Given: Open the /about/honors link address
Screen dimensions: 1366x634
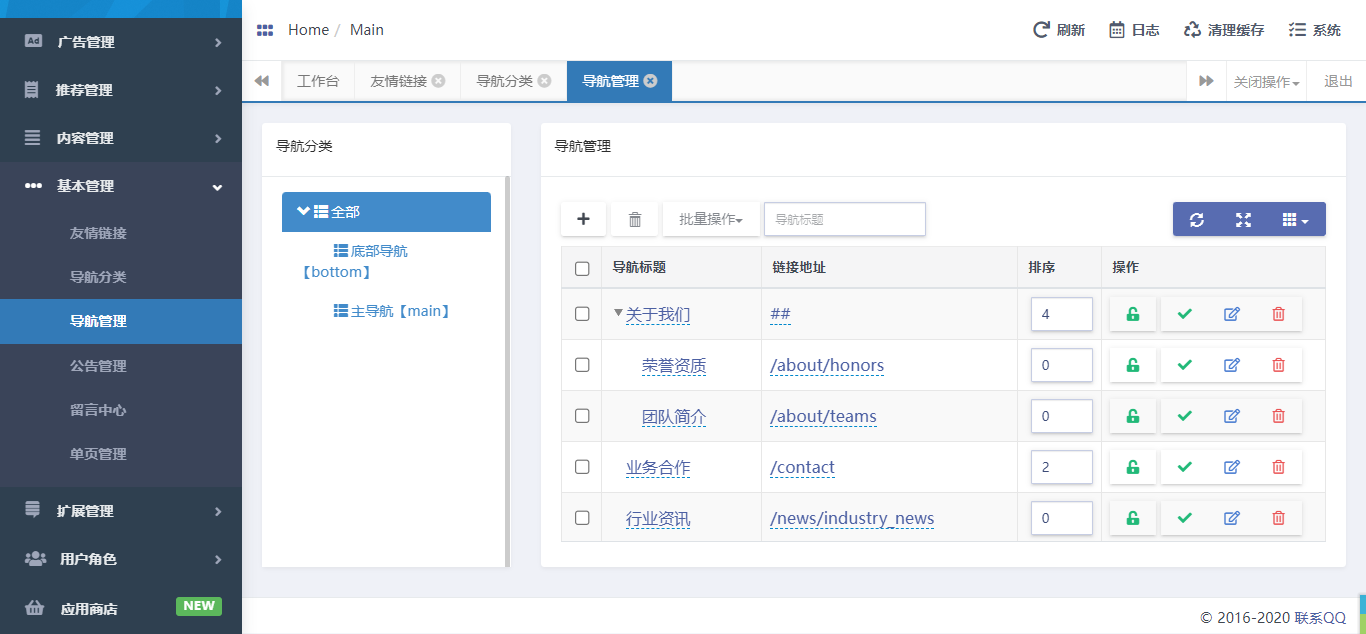Looking at the screenshot, I should point(827,365).
